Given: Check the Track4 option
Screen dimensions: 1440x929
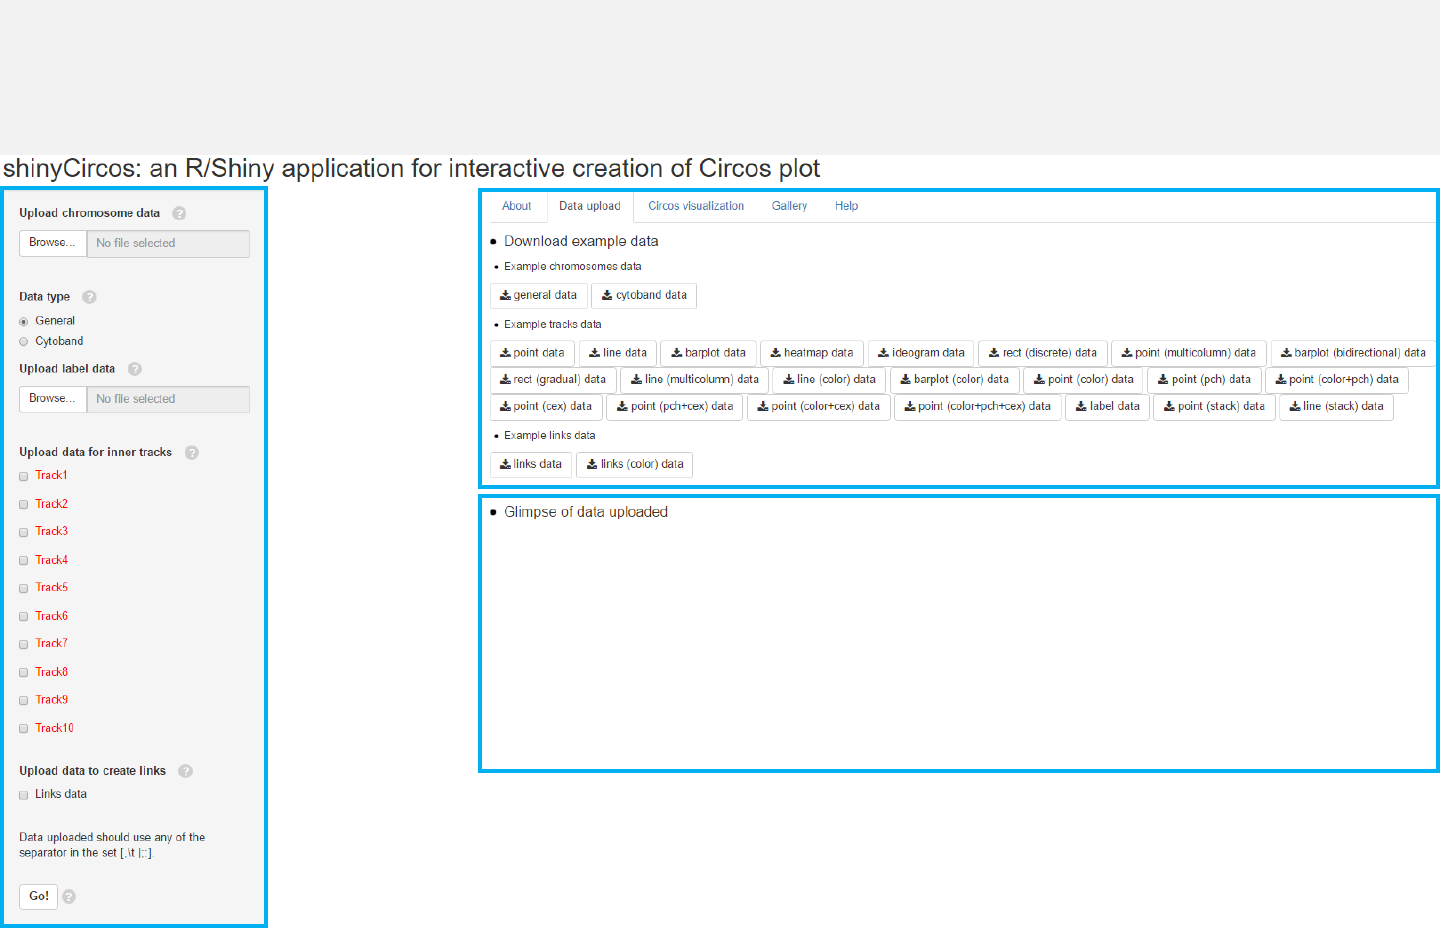Looking at the screenshot, I should [x=24, y=561].
